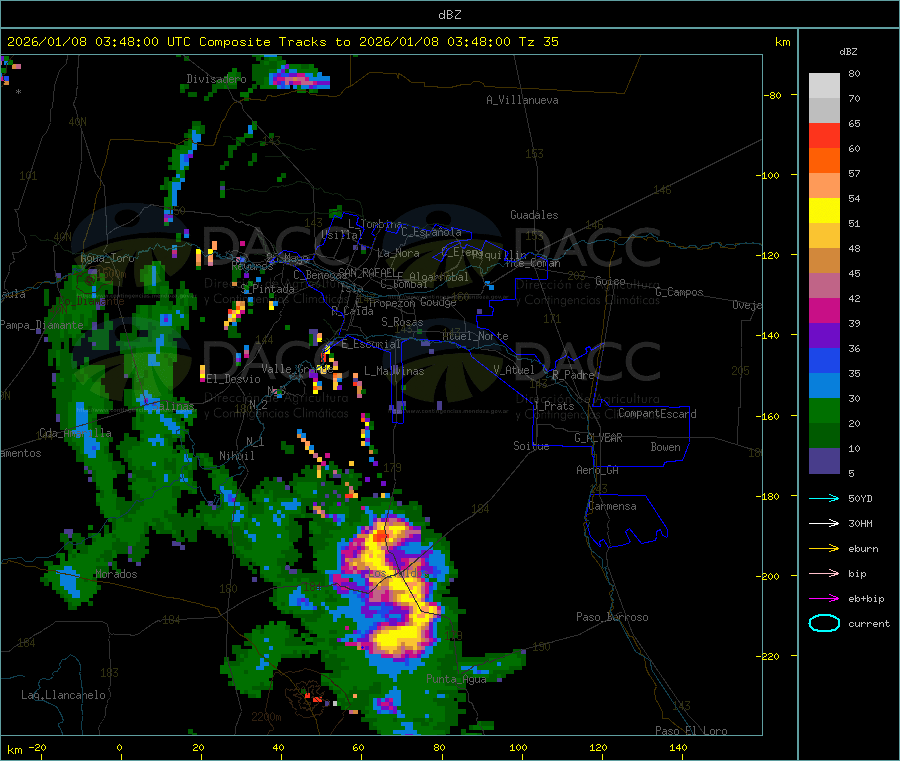Click the 'Divisadero' map label

216,79
